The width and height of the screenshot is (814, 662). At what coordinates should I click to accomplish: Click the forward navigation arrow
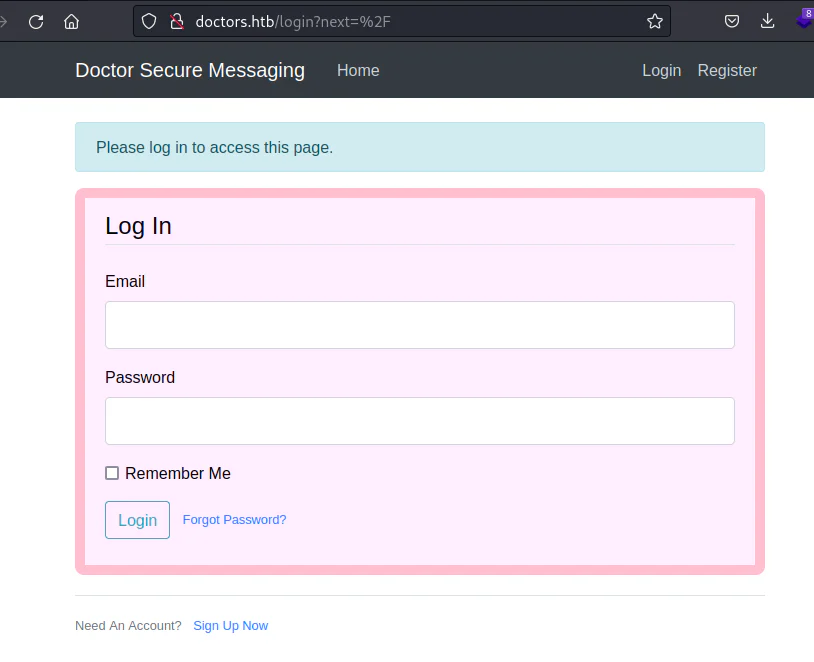coord(3,22)
